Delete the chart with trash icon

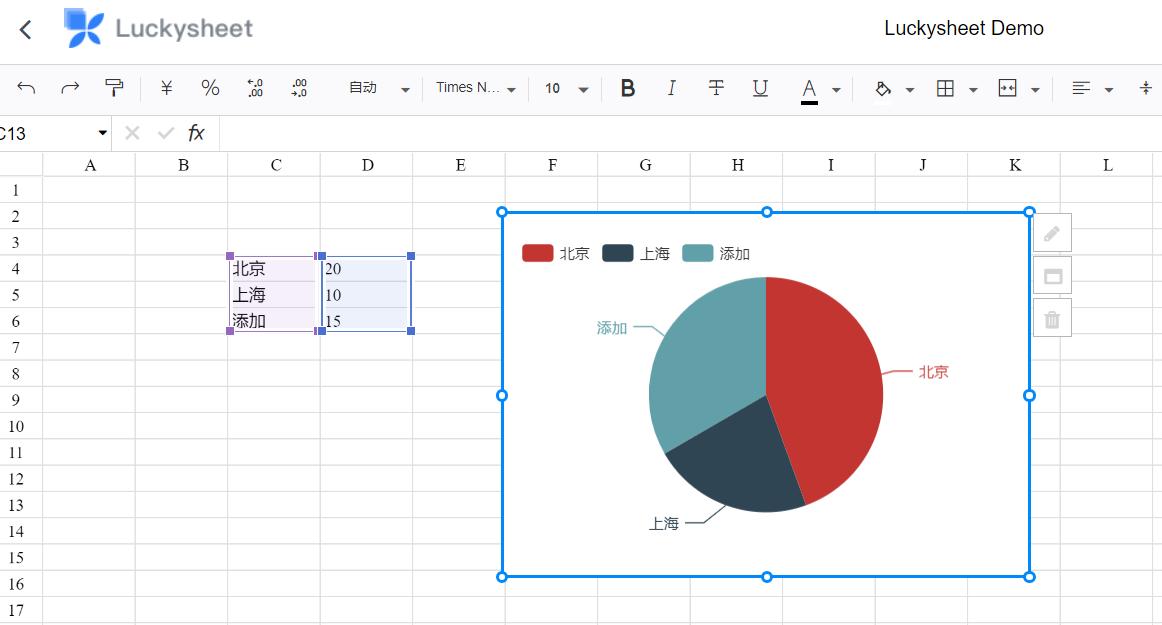coord(1052,319)
